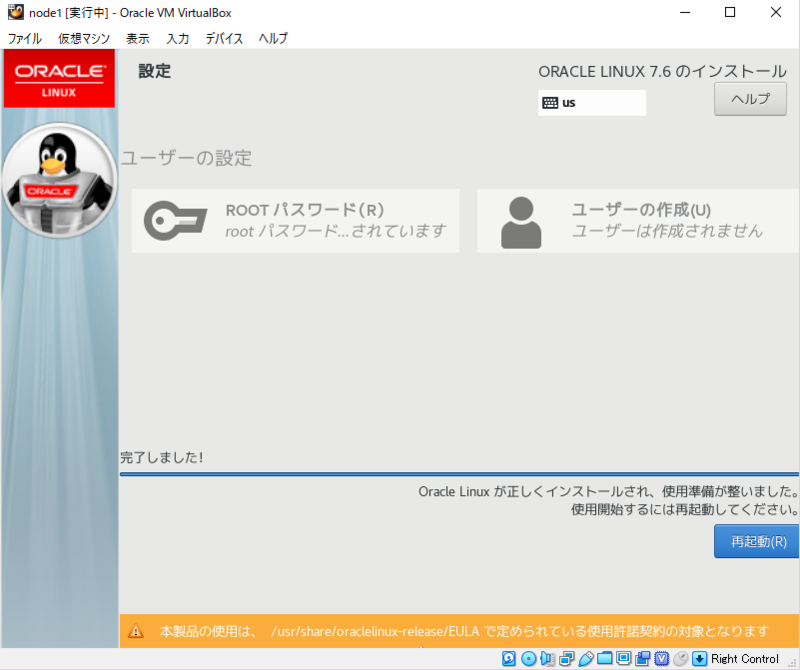
Task: Open the ROOT パスワード(R) setting
Action: [295, 220]
